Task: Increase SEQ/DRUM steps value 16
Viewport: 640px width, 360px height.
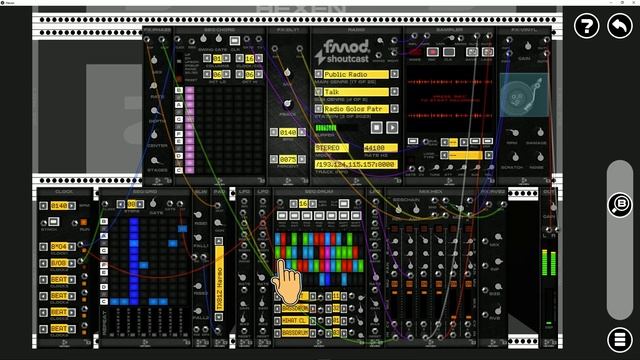Action: coord(313,204)
